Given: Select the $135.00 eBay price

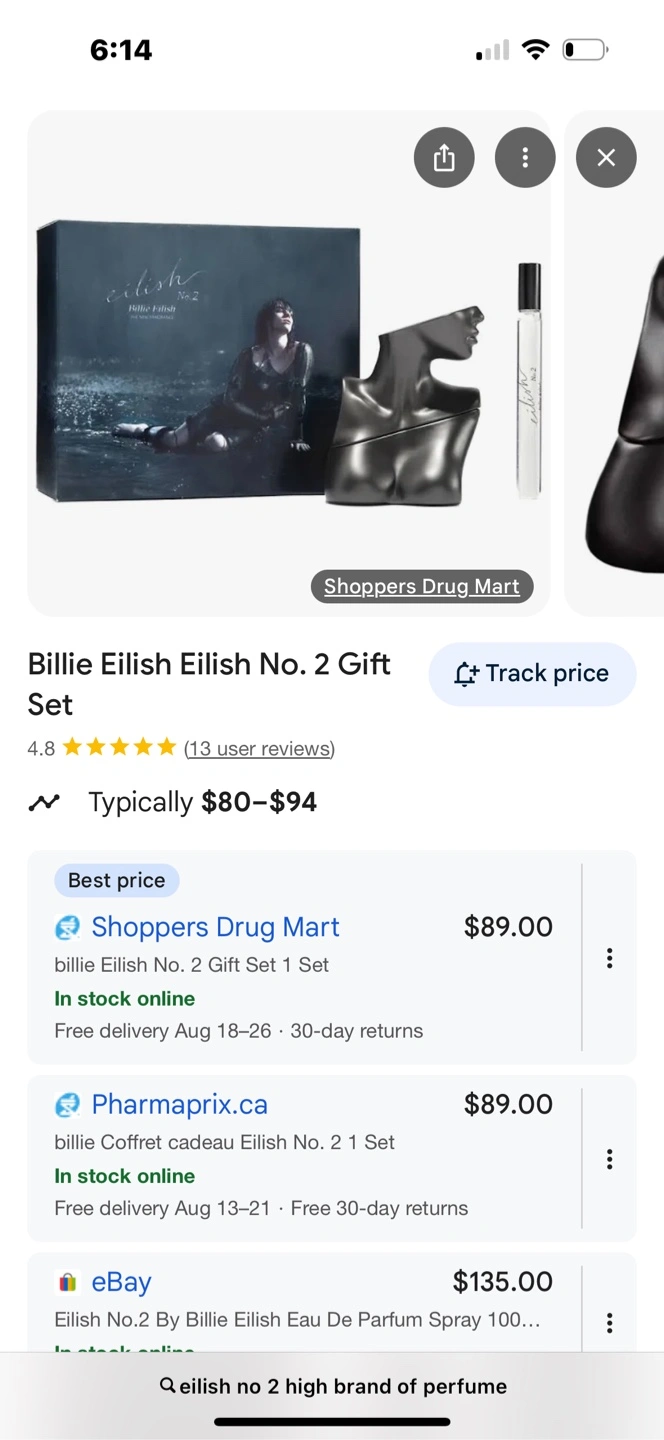Looking at the screenshot, I should (x=502, y=1282).
